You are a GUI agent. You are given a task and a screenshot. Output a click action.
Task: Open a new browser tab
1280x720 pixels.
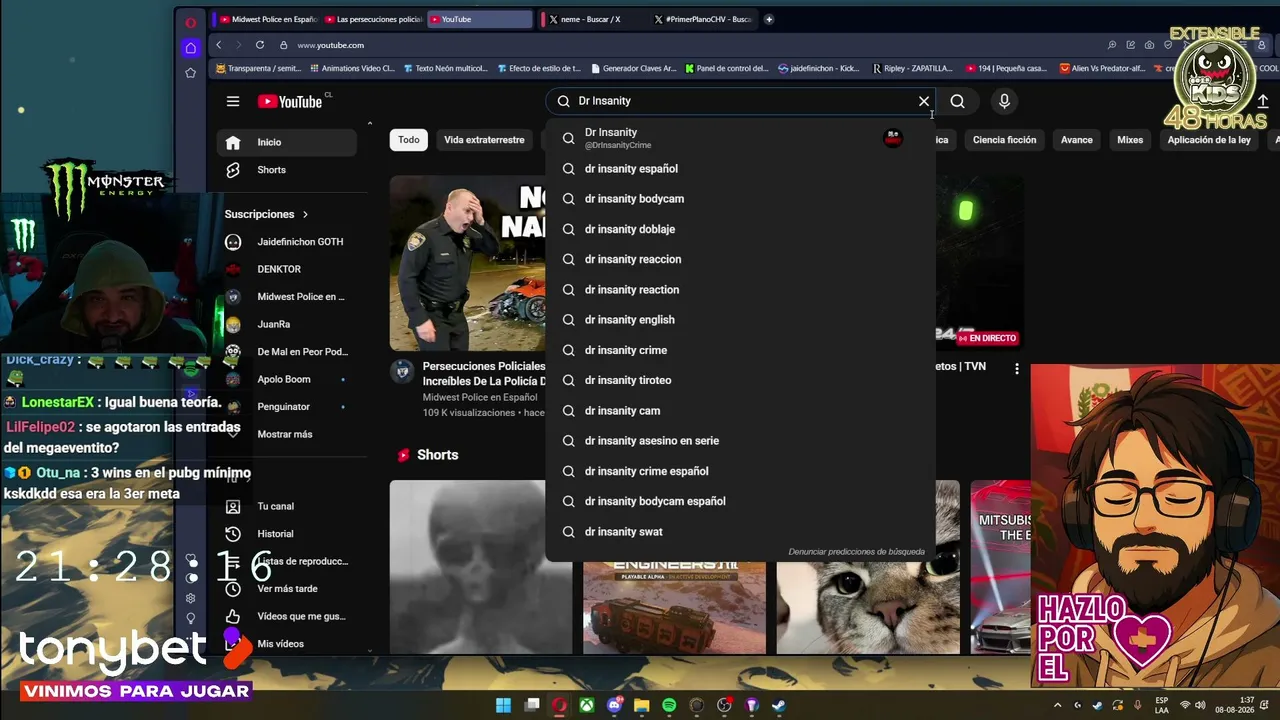point(769,19)
